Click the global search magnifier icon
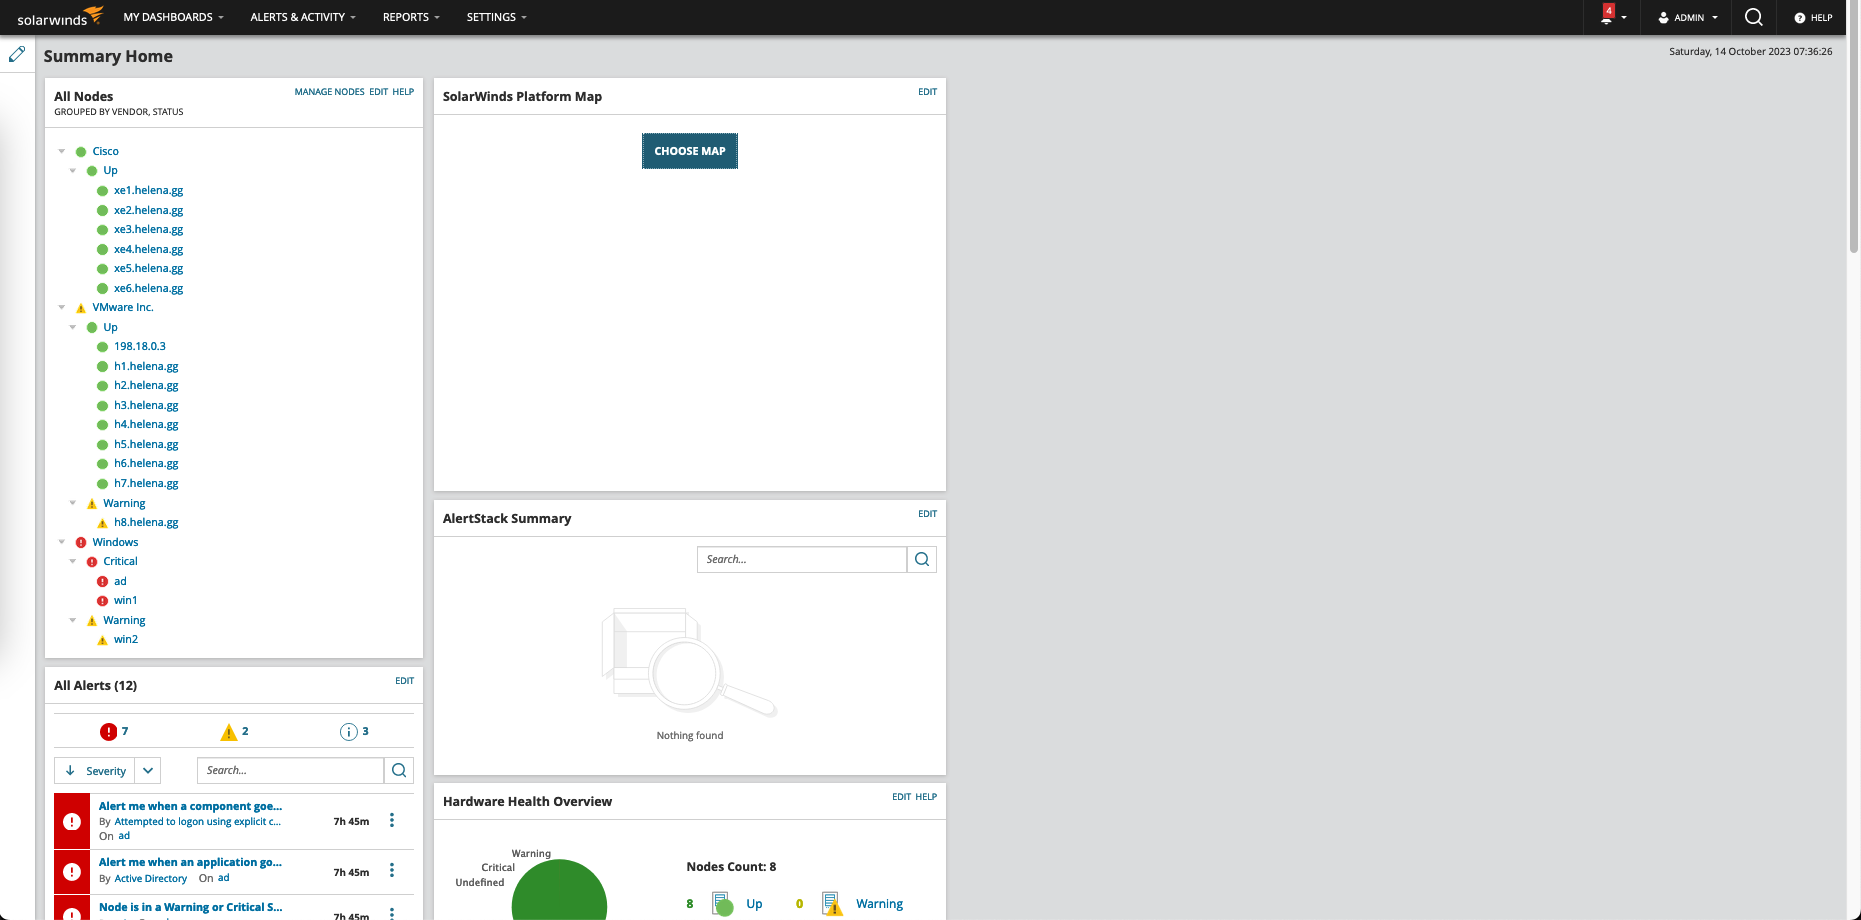Viewport: 1861px width, 920px height. (1753, 17)
